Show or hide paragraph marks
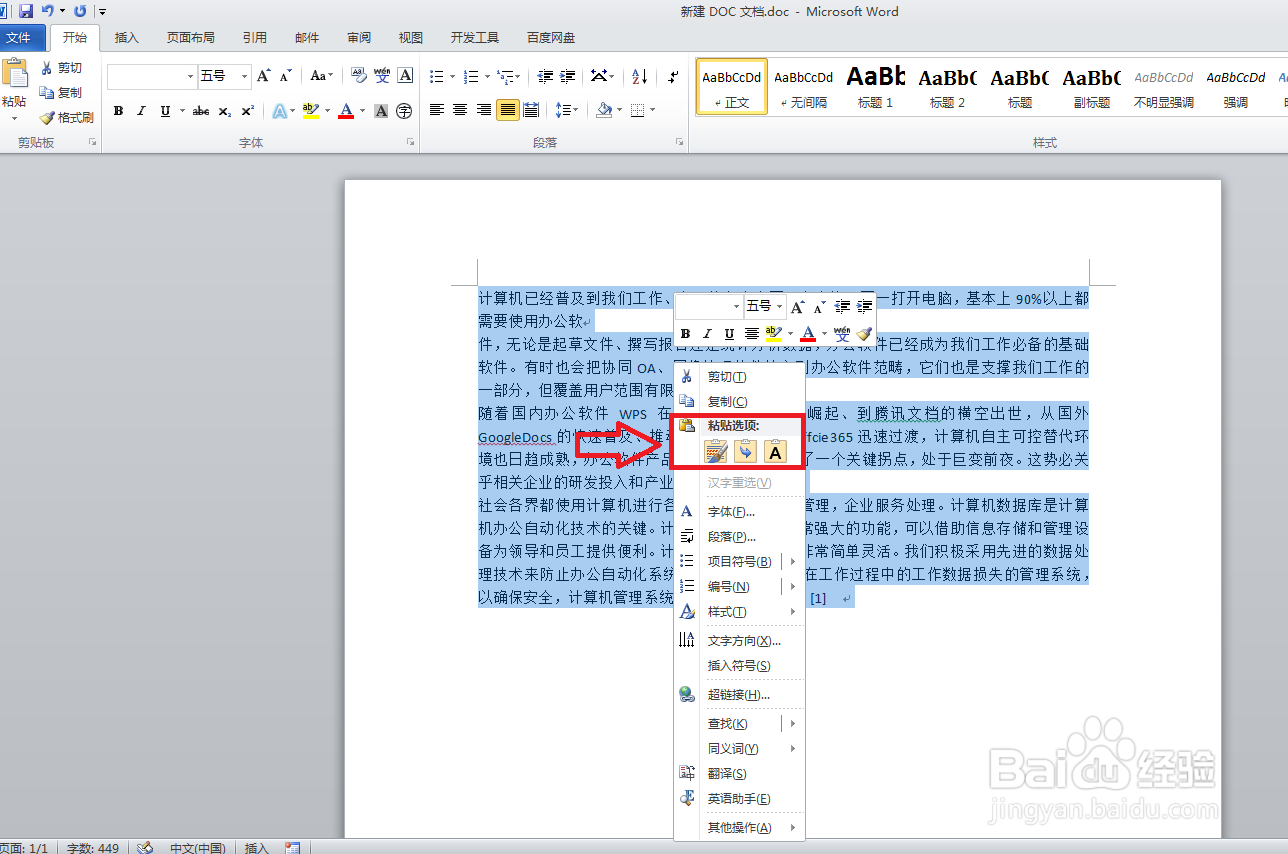Image resolution: width=1288 pixels, height=854 pixels. coord(673,76)
